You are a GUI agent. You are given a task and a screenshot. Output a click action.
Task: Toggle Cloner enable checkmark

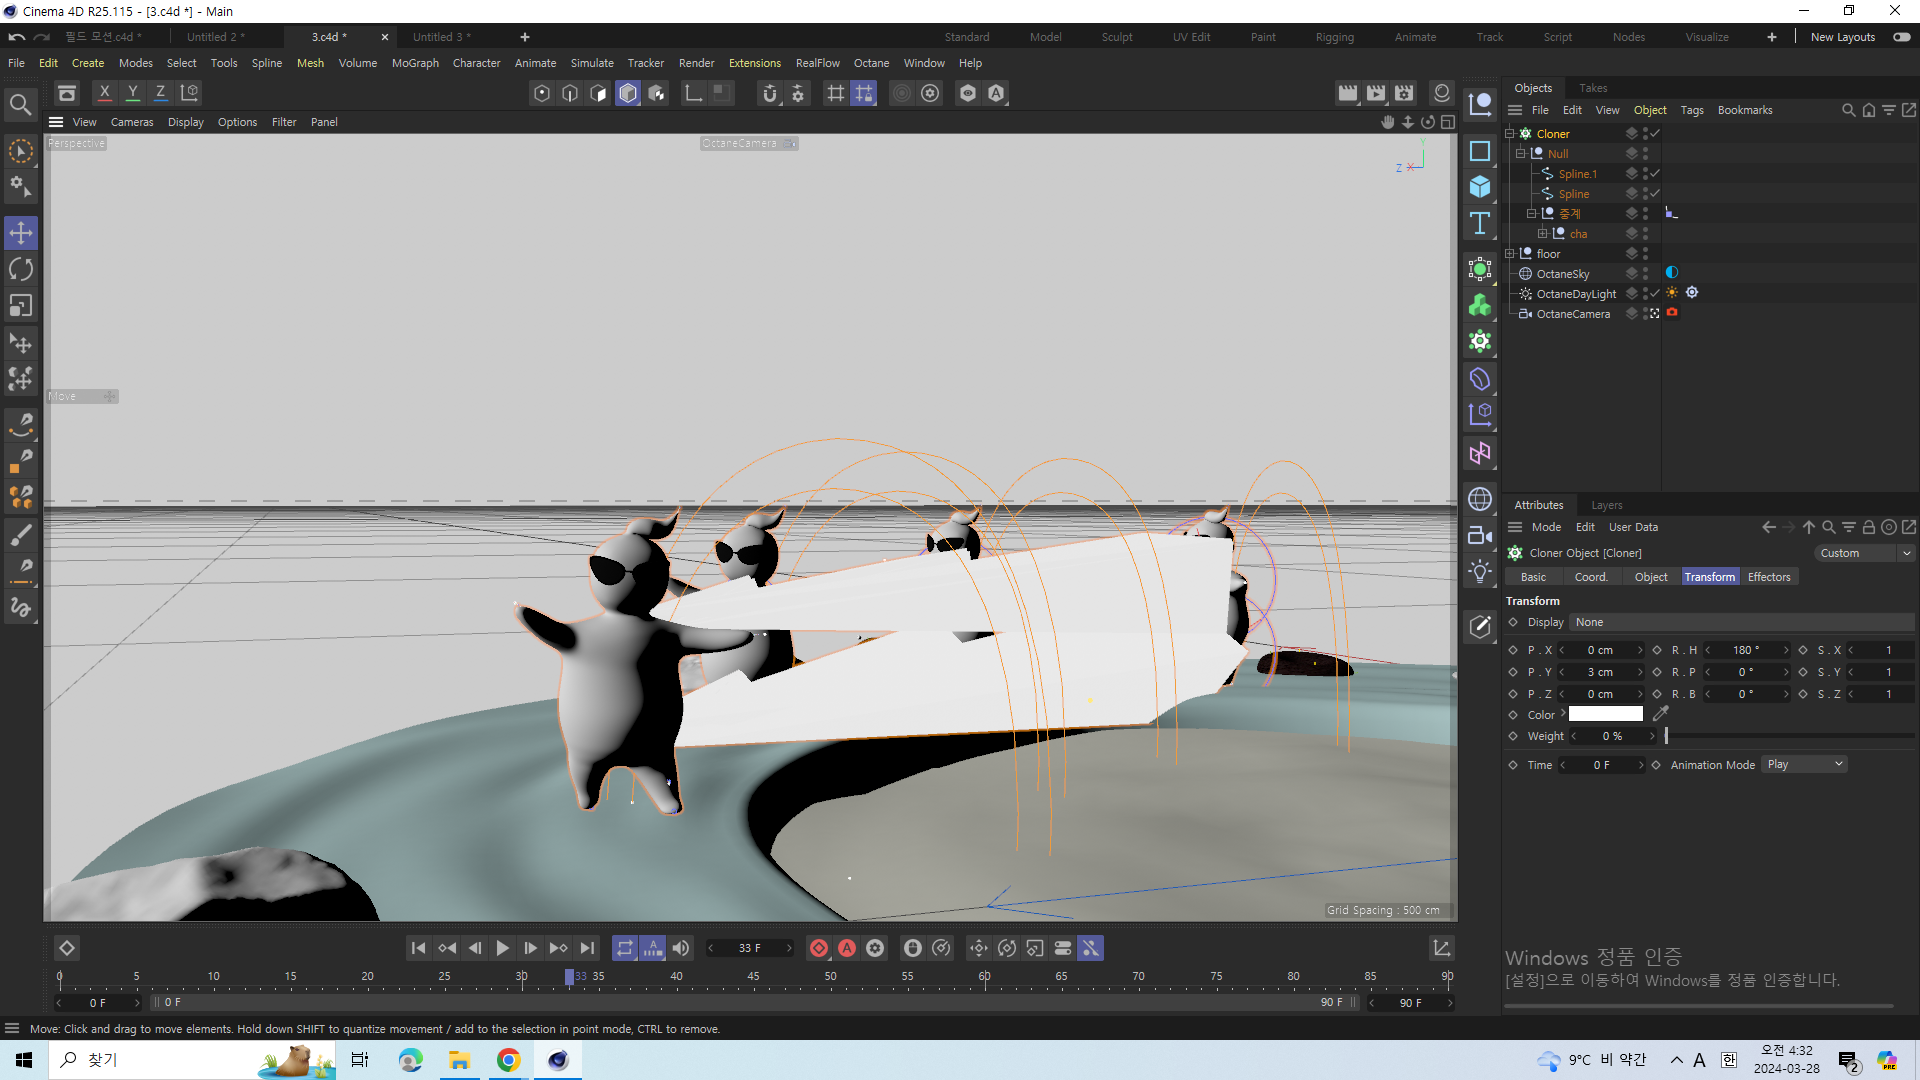[x=1655, y=133]
